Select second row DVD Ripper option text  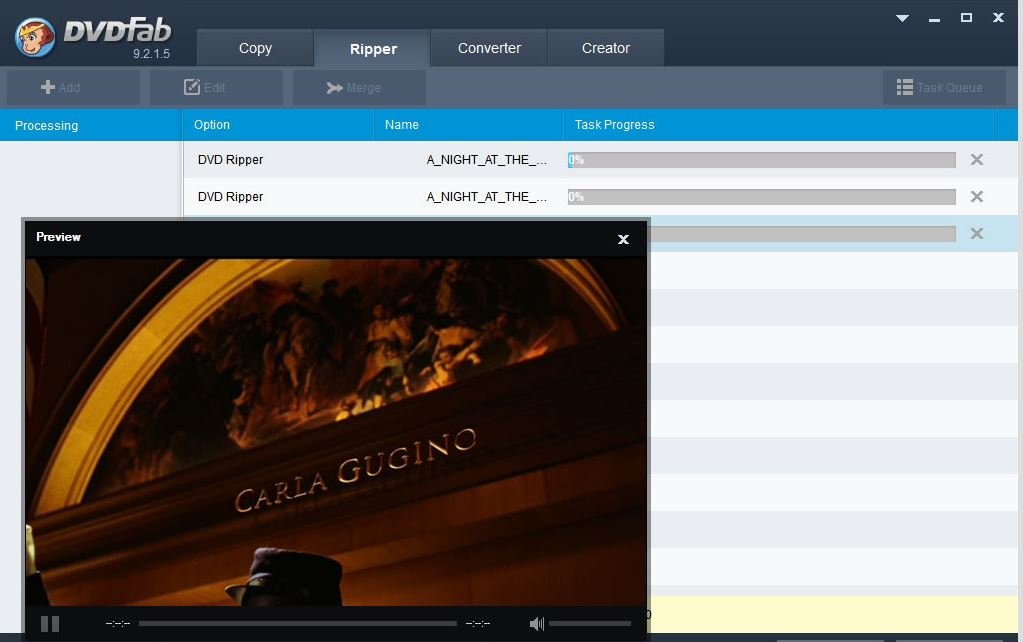click(230, 197)
